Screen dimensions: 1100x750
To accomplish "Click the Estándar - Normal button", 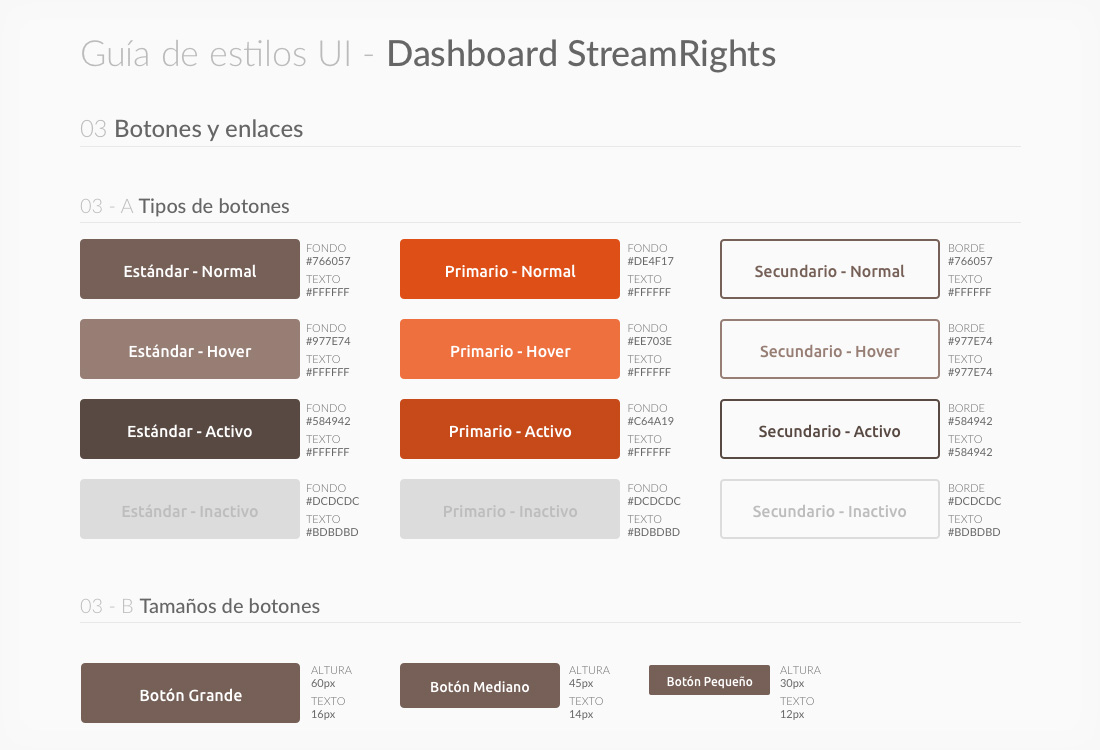I will [190, 270].
